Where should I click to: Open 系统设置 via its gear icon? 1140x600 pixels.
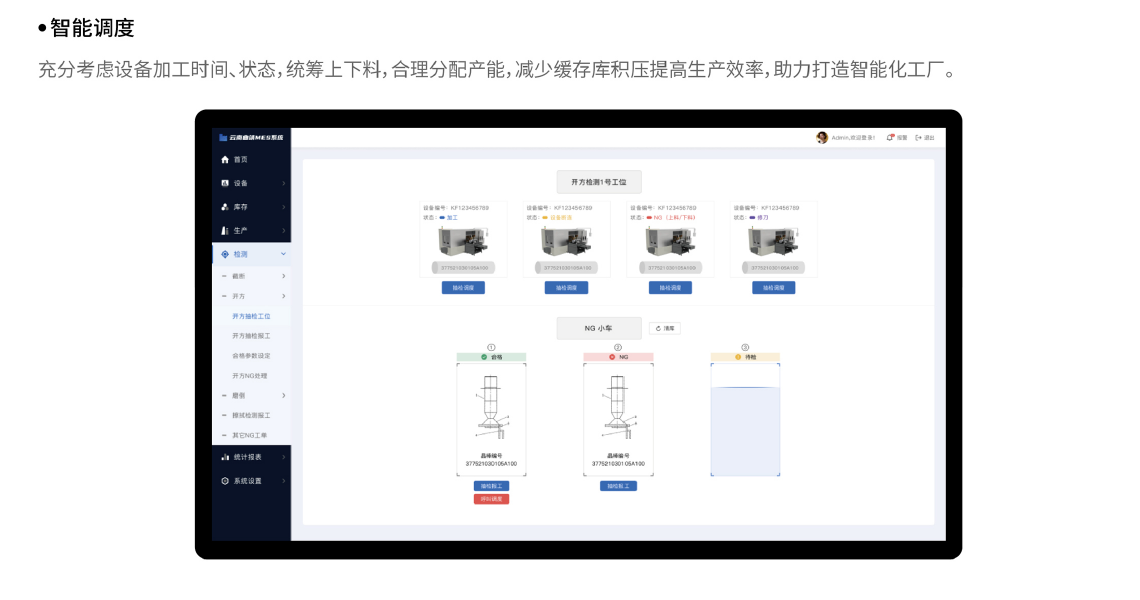(x=225, y=481)
